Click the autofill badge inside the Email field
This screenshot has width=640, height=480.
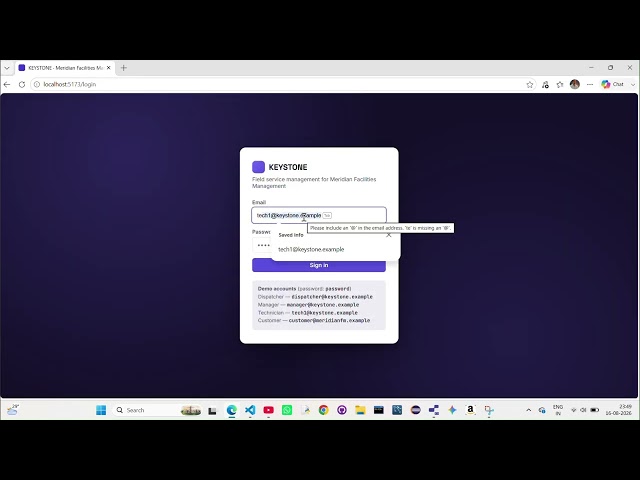pyautogui.click(x=327, y=216)
